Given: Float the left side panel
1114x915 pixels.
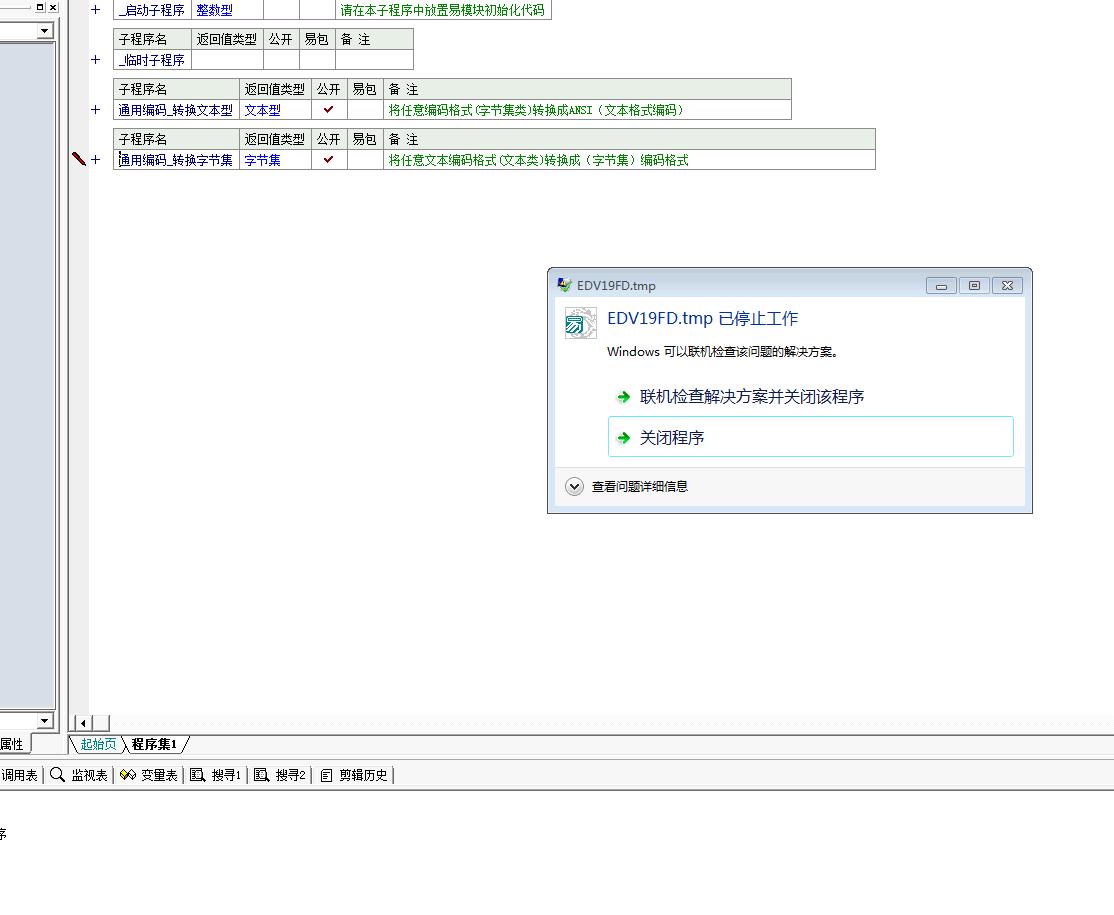Looking at the screenshot, I should [x=40, y=7].
